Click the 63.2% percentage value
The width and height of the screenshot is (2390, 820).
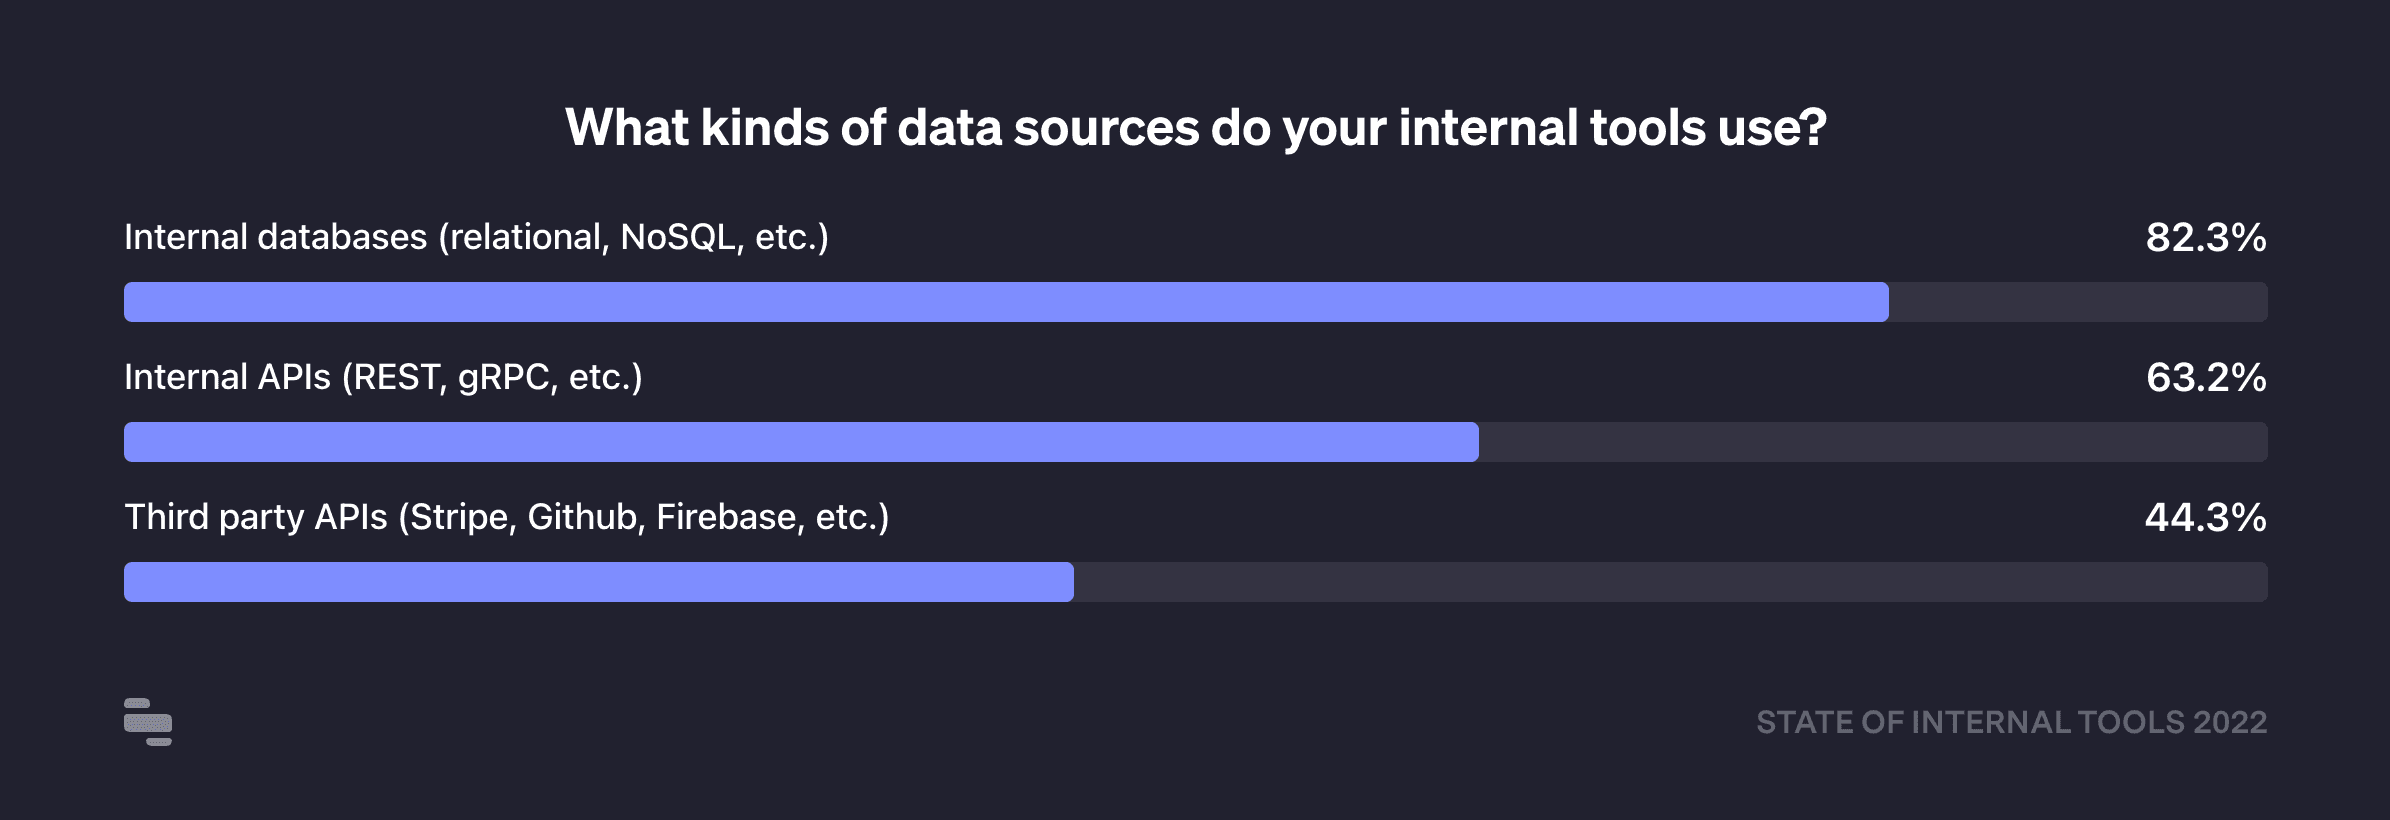coord(2205,378)
